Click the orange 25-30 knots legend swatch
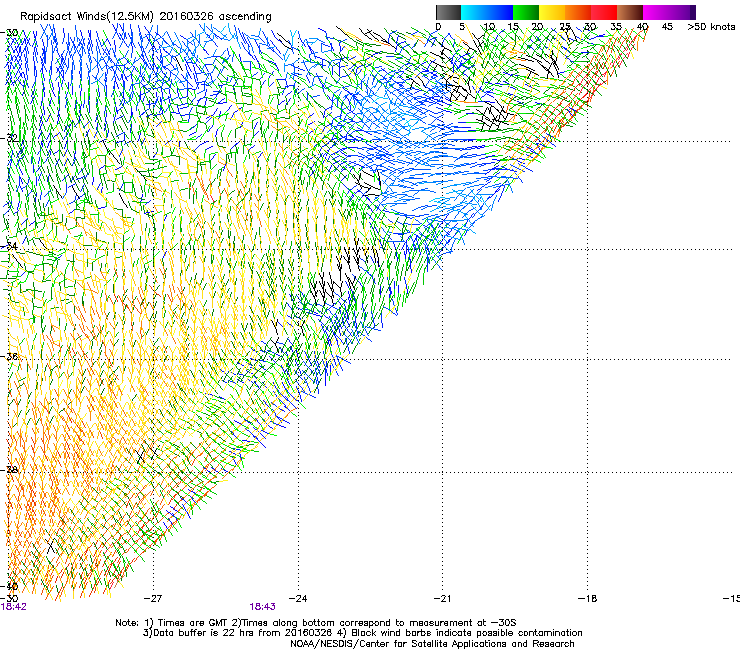 coord(578,12)
